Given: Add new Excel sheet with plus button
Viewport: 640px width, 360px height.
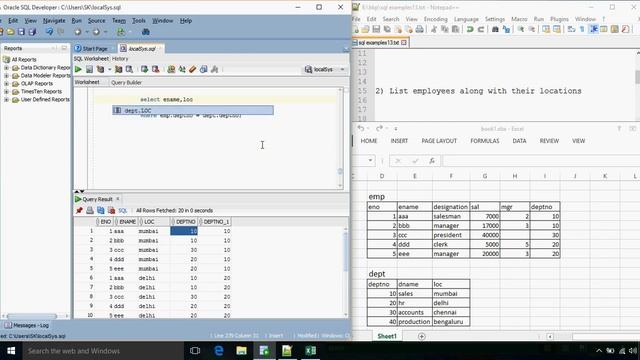Looking at the screenshot, I should click(x=422, y=336).
